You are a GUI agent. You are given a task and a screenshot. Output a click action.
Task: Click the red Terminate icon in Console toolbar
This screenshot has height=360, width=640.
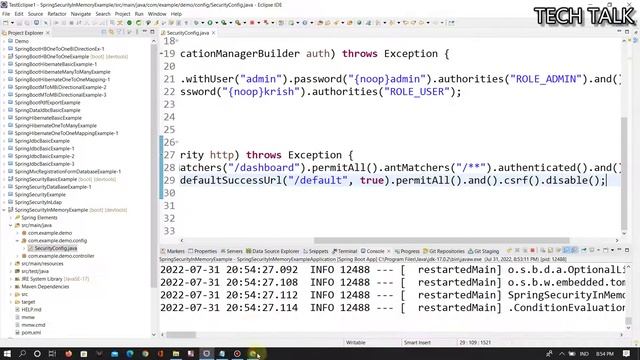point(532,251)
